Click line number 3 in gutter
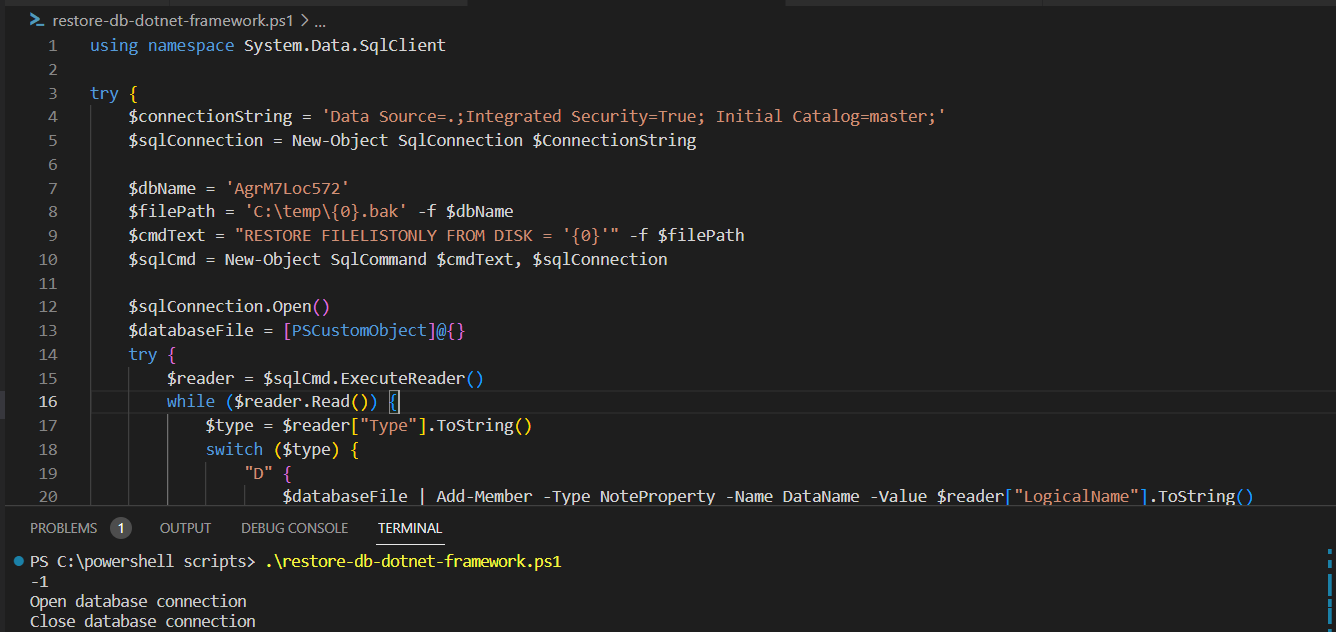The image size is (1336, 632). tap(53, 93)
